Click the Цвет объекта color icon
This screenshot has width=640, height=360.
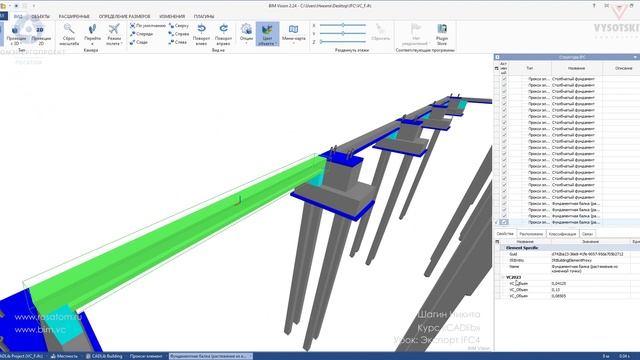tap(267, 30)
